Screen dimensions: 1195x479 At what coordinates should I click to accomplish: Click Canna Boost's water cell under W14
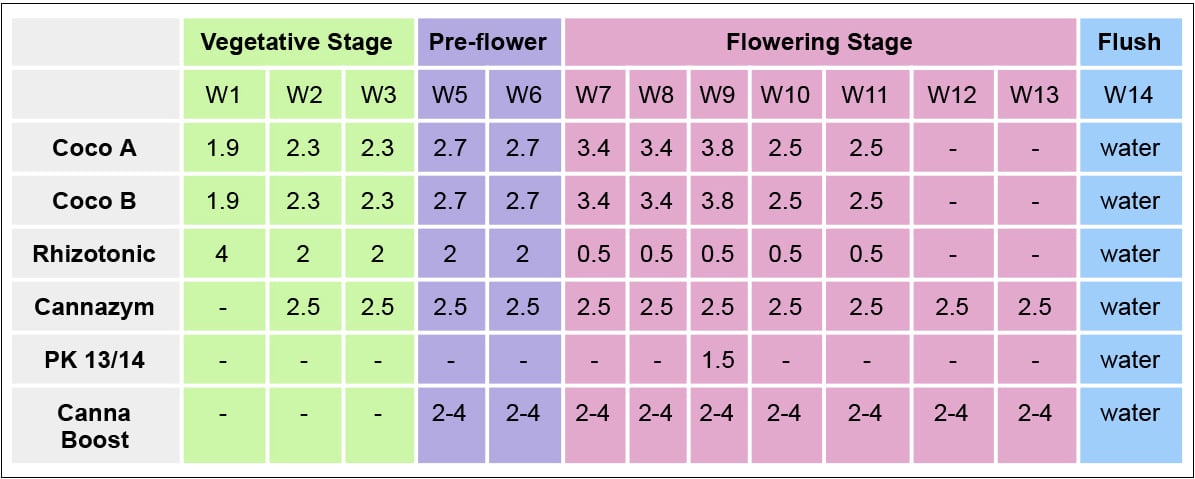click(1129, 413)
